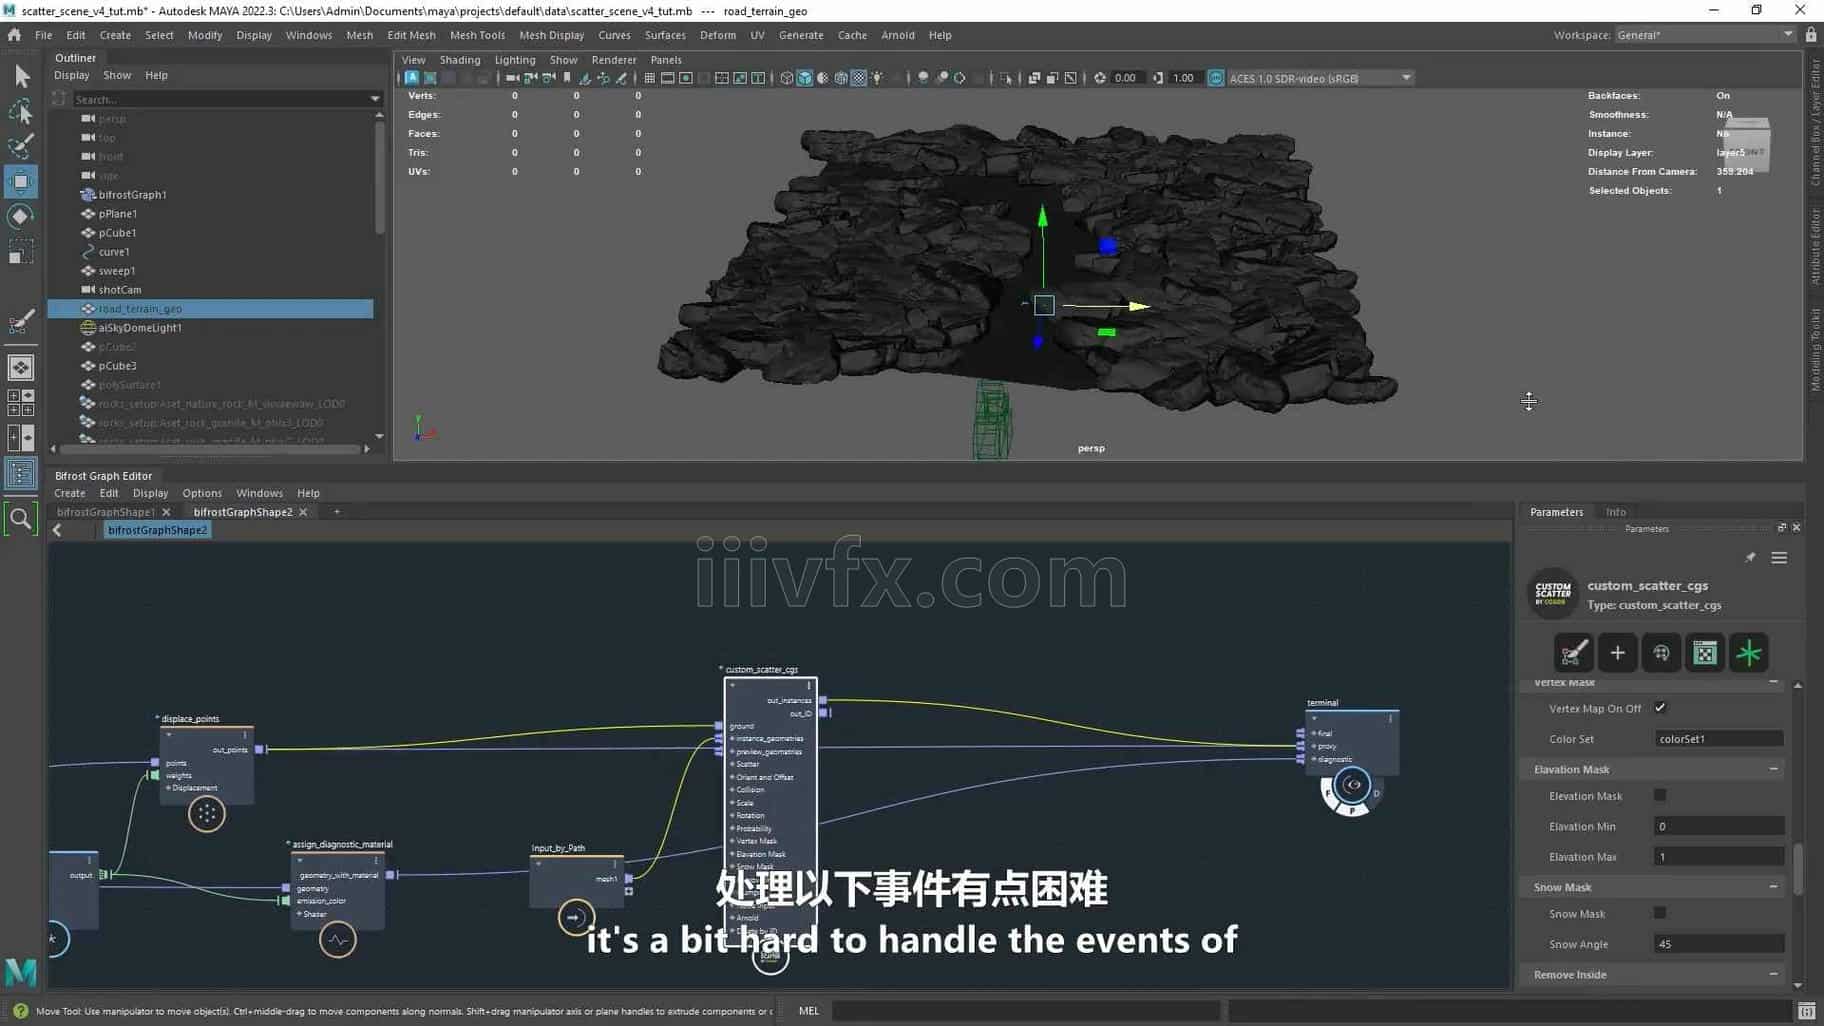Toggle the Outliner layout icon in sidebar
The height and width of the screenshot is (1026, 1824).
(21, 474)
